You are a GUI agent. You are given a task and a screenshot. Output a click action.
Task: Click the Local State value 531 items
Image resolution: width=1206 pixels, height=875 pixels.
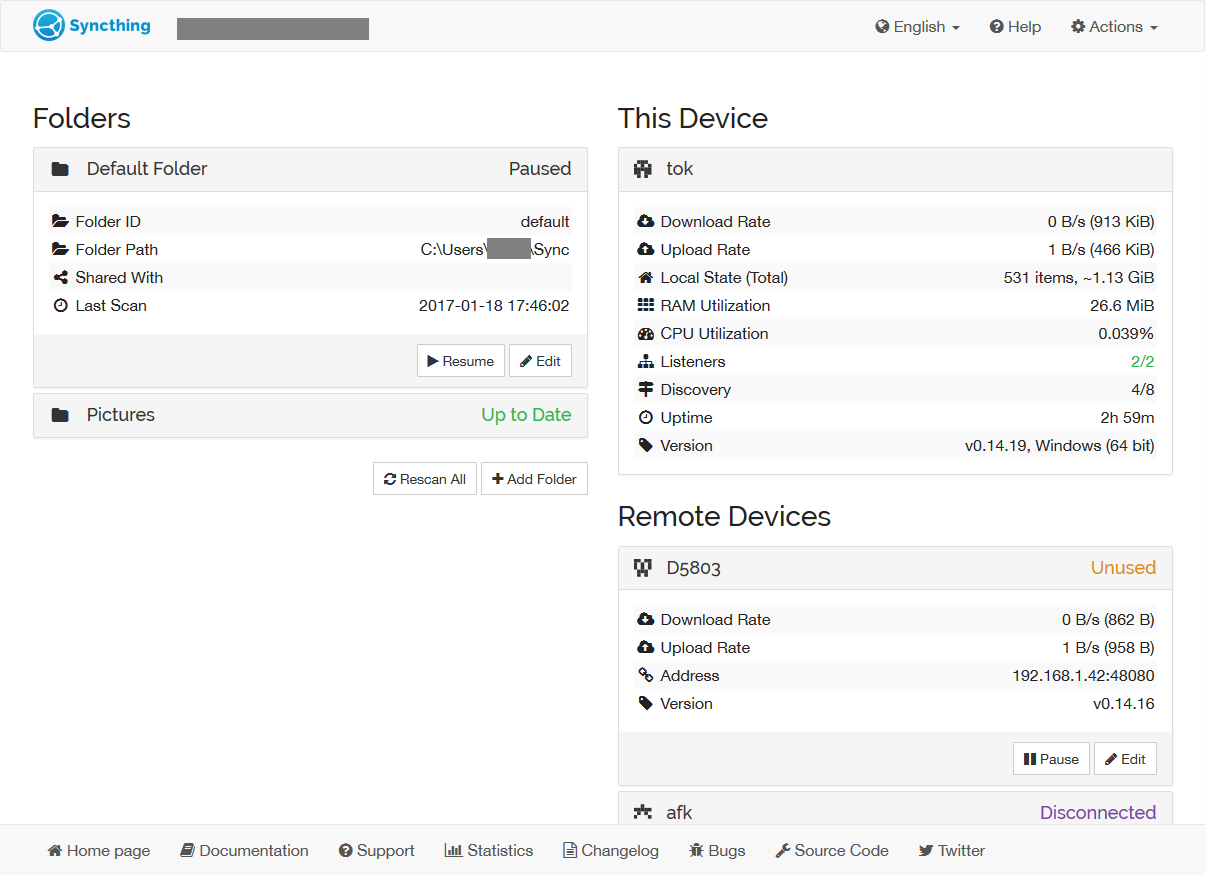(x=1079, y=278)
